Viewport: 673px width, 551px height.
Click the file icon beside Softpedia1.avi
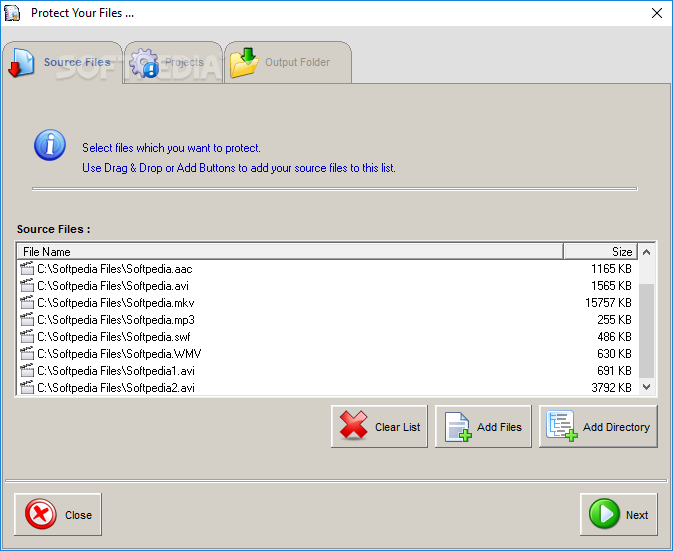27,371
